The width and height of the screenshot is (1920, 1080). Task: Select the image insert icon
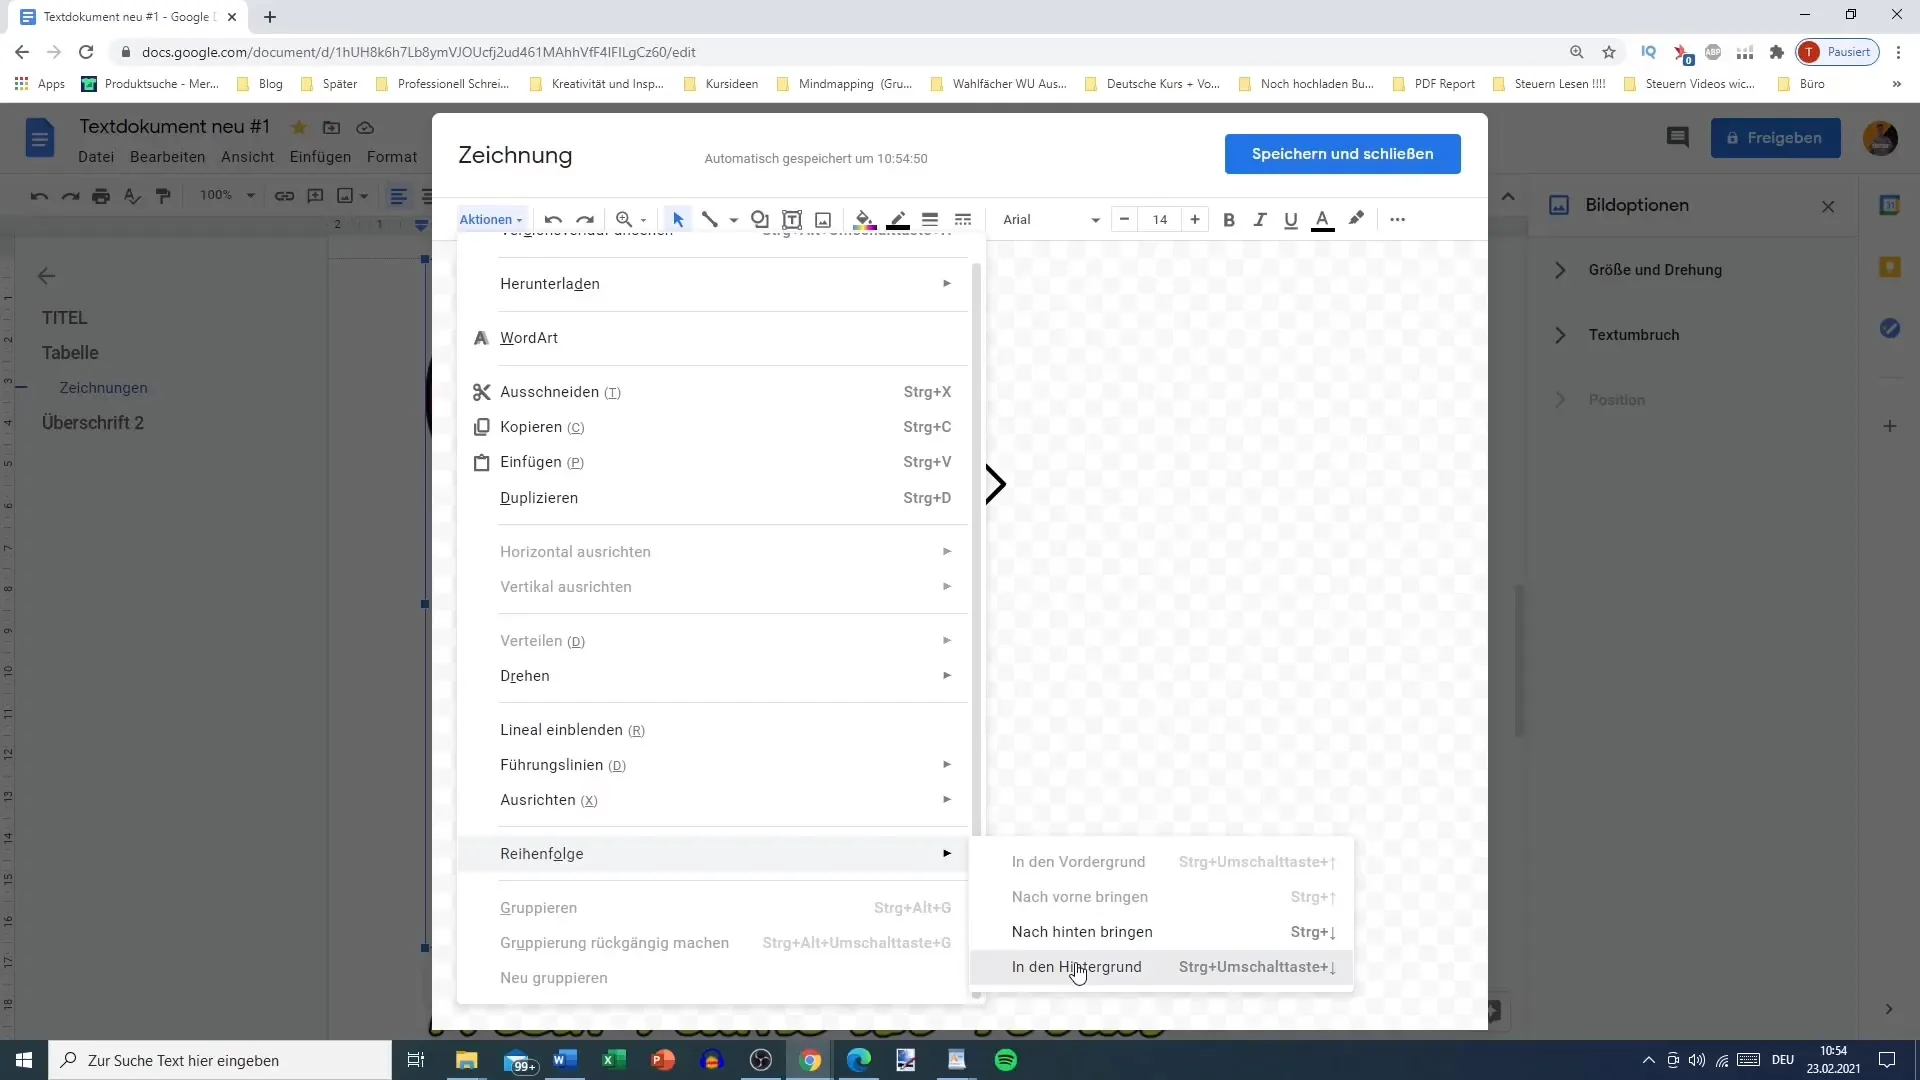(823, 218)
